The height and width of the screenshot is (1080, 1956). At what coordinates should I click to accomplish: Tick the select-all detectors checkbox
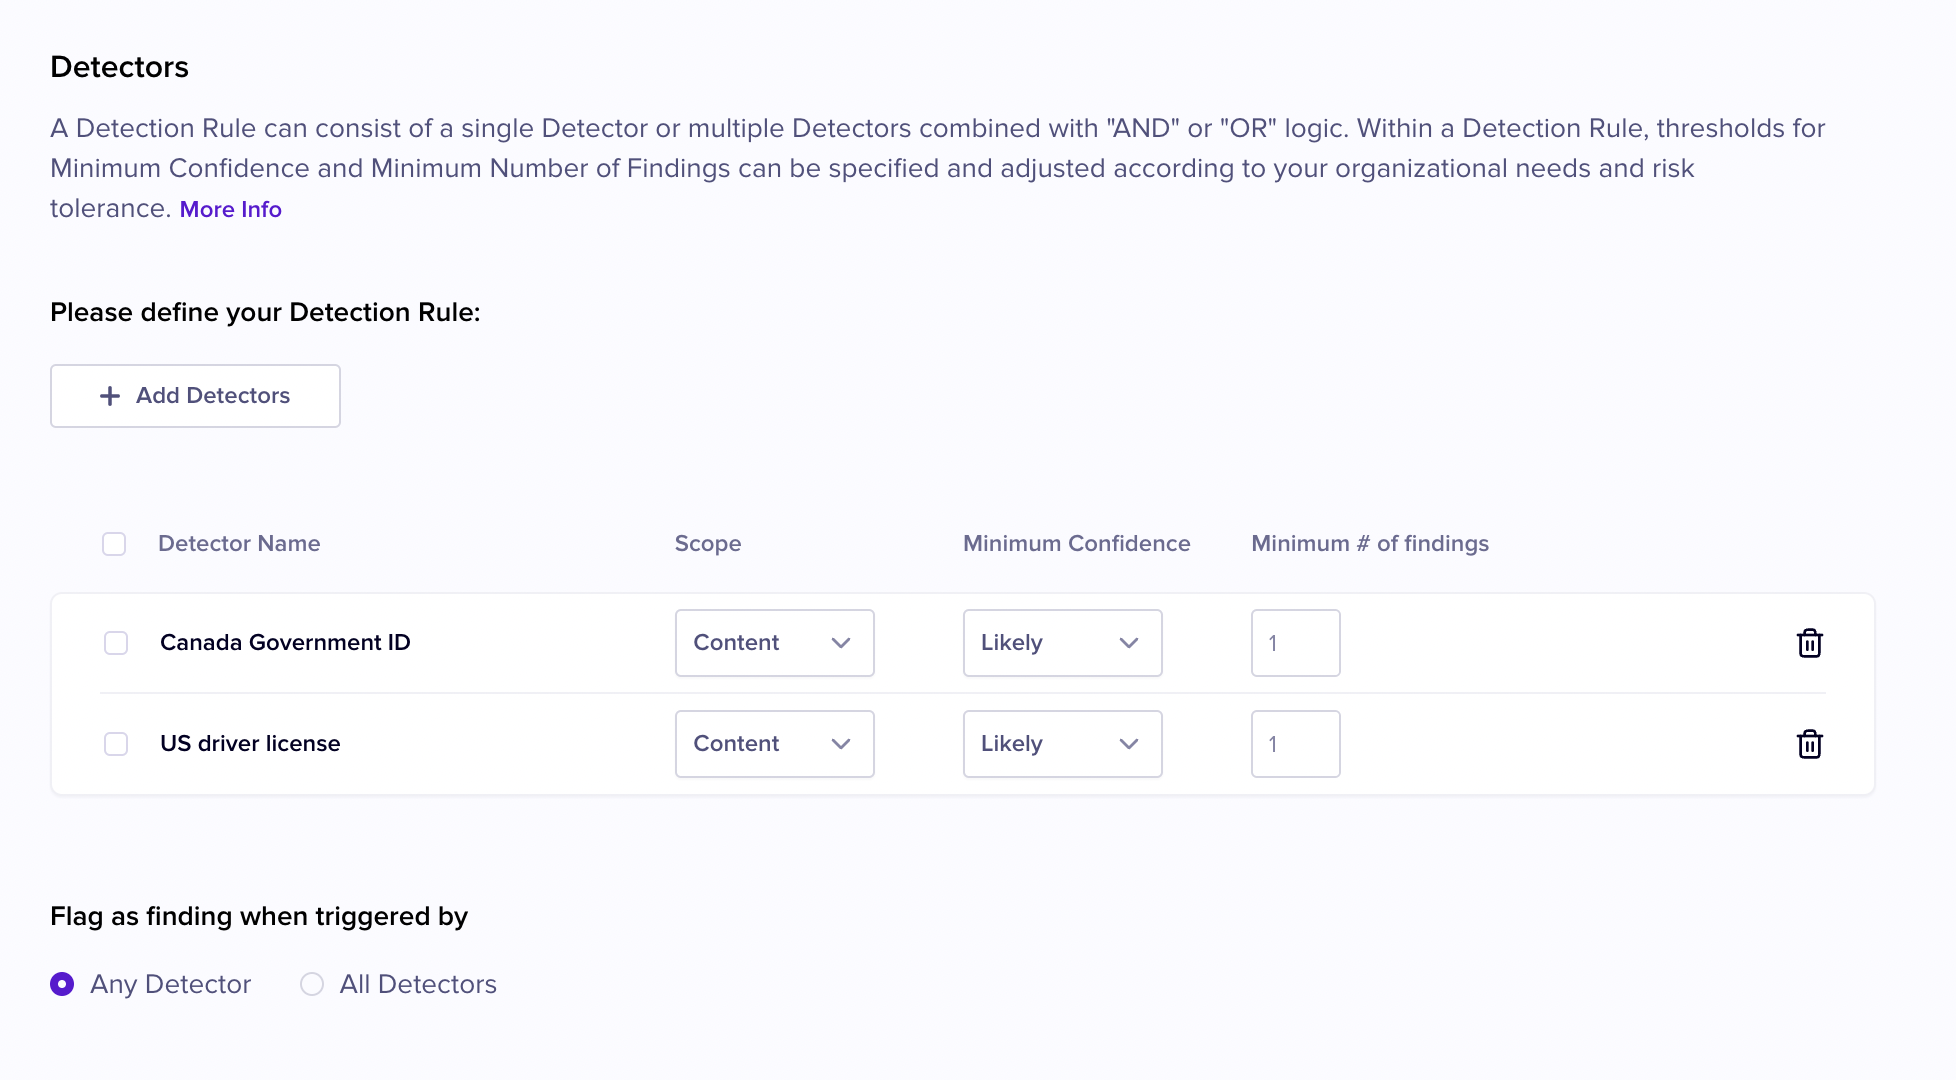coord(114,544)
